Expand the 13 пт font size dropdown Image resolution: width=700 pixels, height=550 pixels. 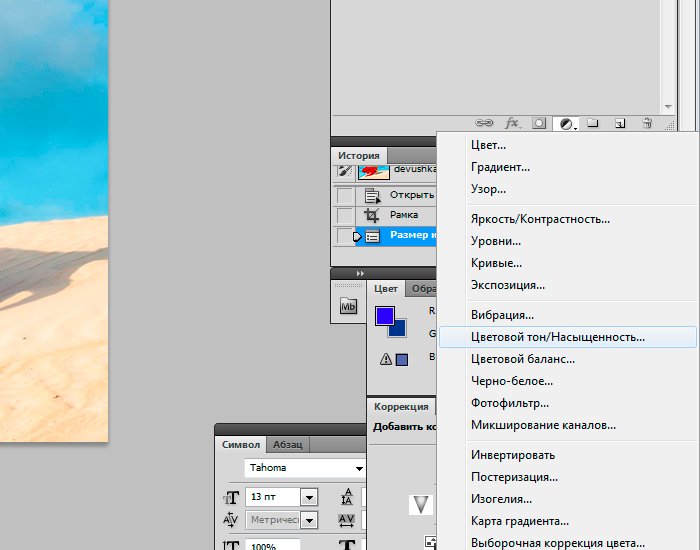pos(308,497)
